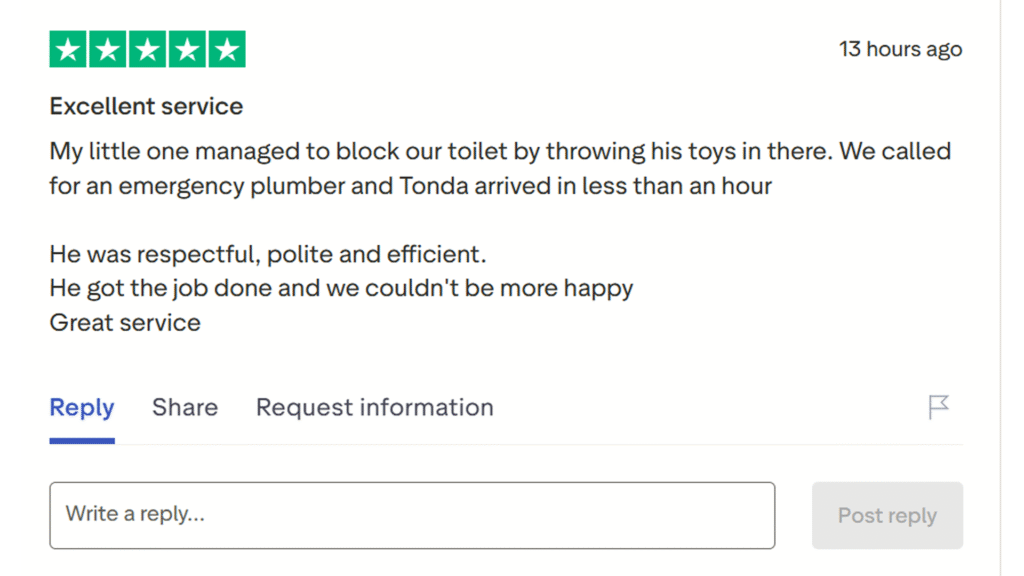Viewport: 1024px width, 576px height.
Task: Flag this review with the flag icon
Action: click(938, 407)
